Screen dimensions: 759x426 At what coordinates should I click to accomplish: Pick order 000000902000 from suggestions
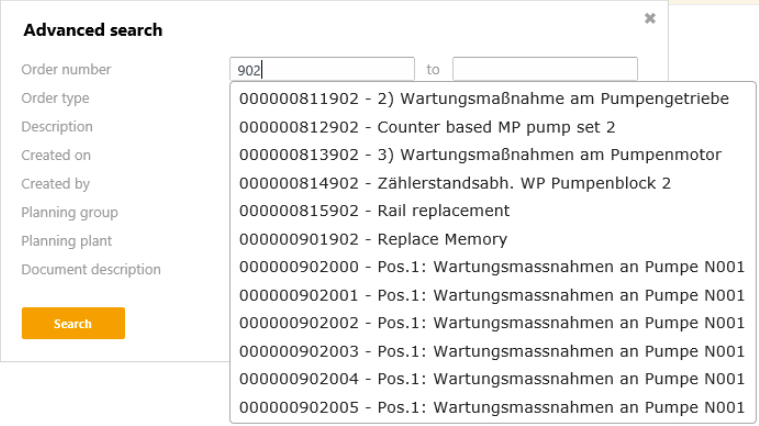pos(492,267)
